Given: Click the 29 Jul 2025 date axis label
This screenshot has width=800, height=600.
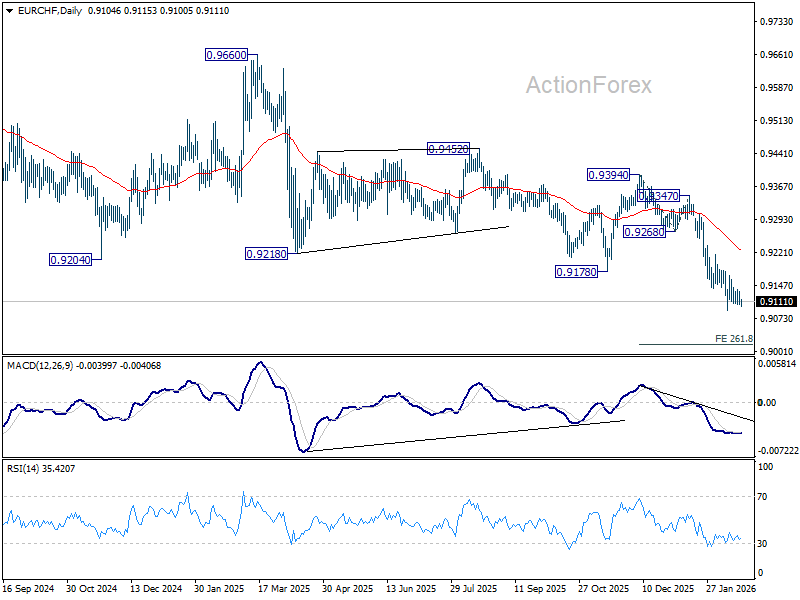Looking at the screenshot, I should pos(473,588).
